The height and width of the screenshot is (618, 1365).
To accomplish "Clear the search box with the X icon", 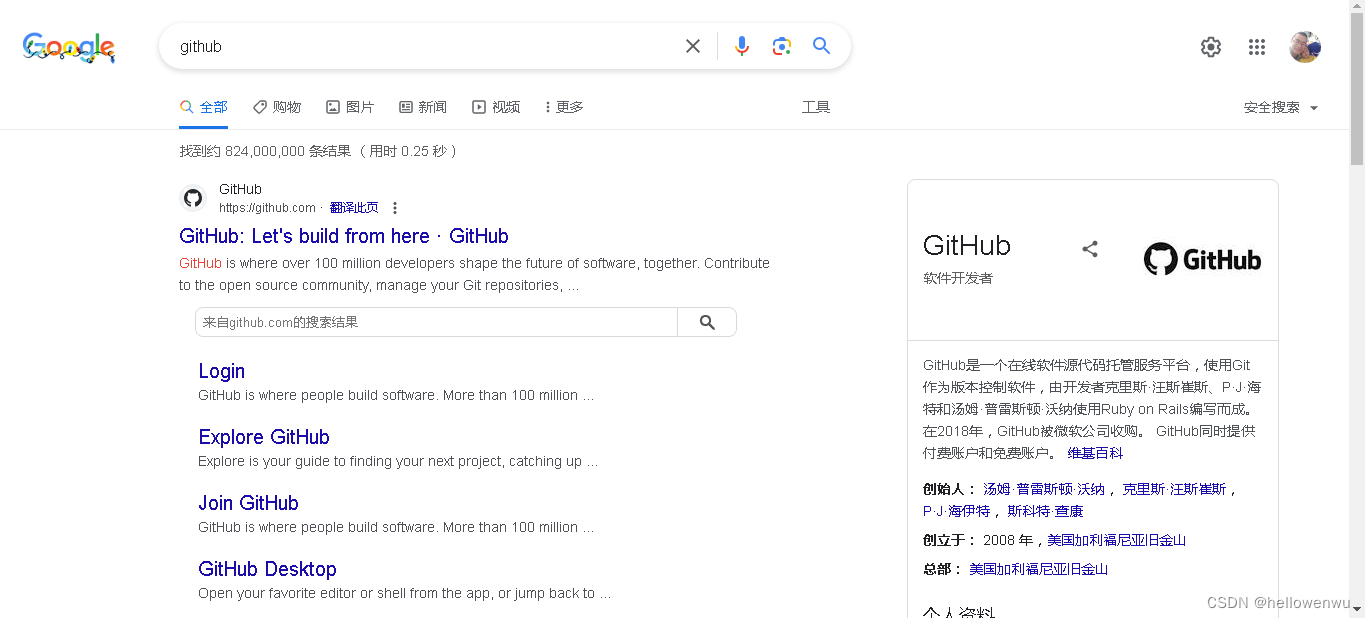I will [693, 46].
